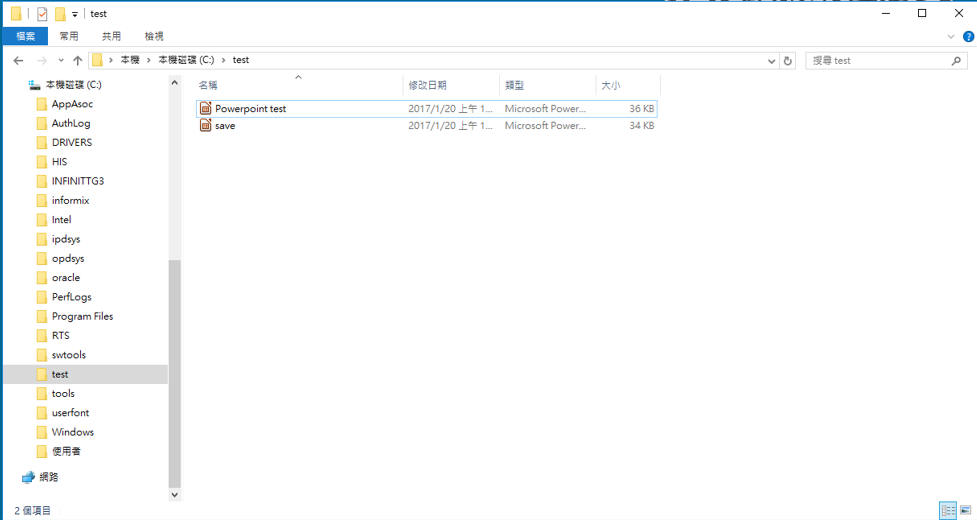Open the recent locations dropdown arrow
The image size is (977, 520).
[59, 61]
